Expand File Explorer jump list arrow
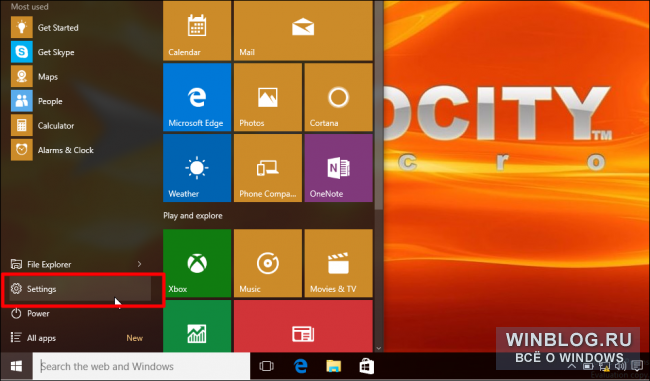650x381 pixels. point(139,264)
